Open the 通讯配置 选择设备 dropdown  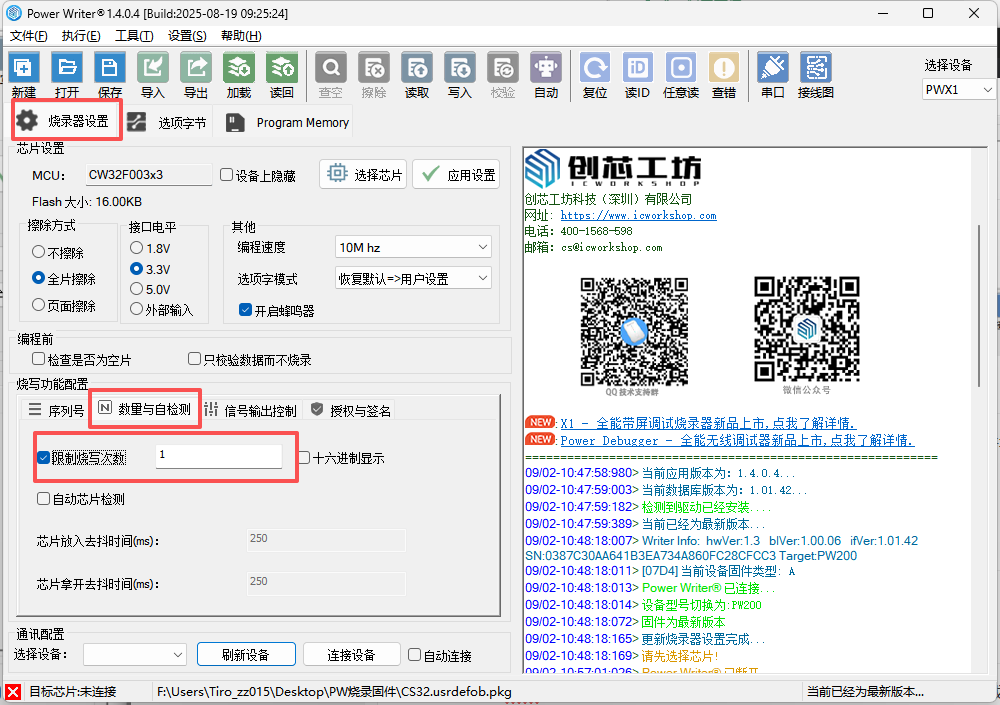[135, 655]
